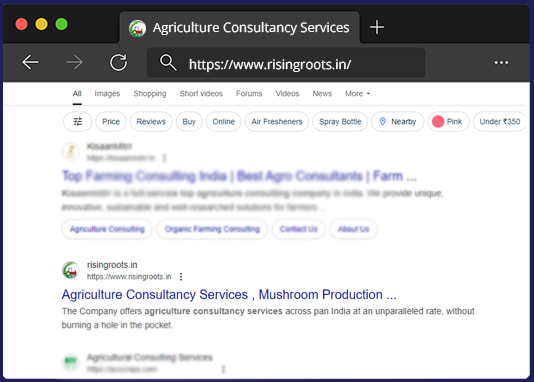
Task: Select the Agriculture Consultancy Services browser tab
Action: (239, 28)
